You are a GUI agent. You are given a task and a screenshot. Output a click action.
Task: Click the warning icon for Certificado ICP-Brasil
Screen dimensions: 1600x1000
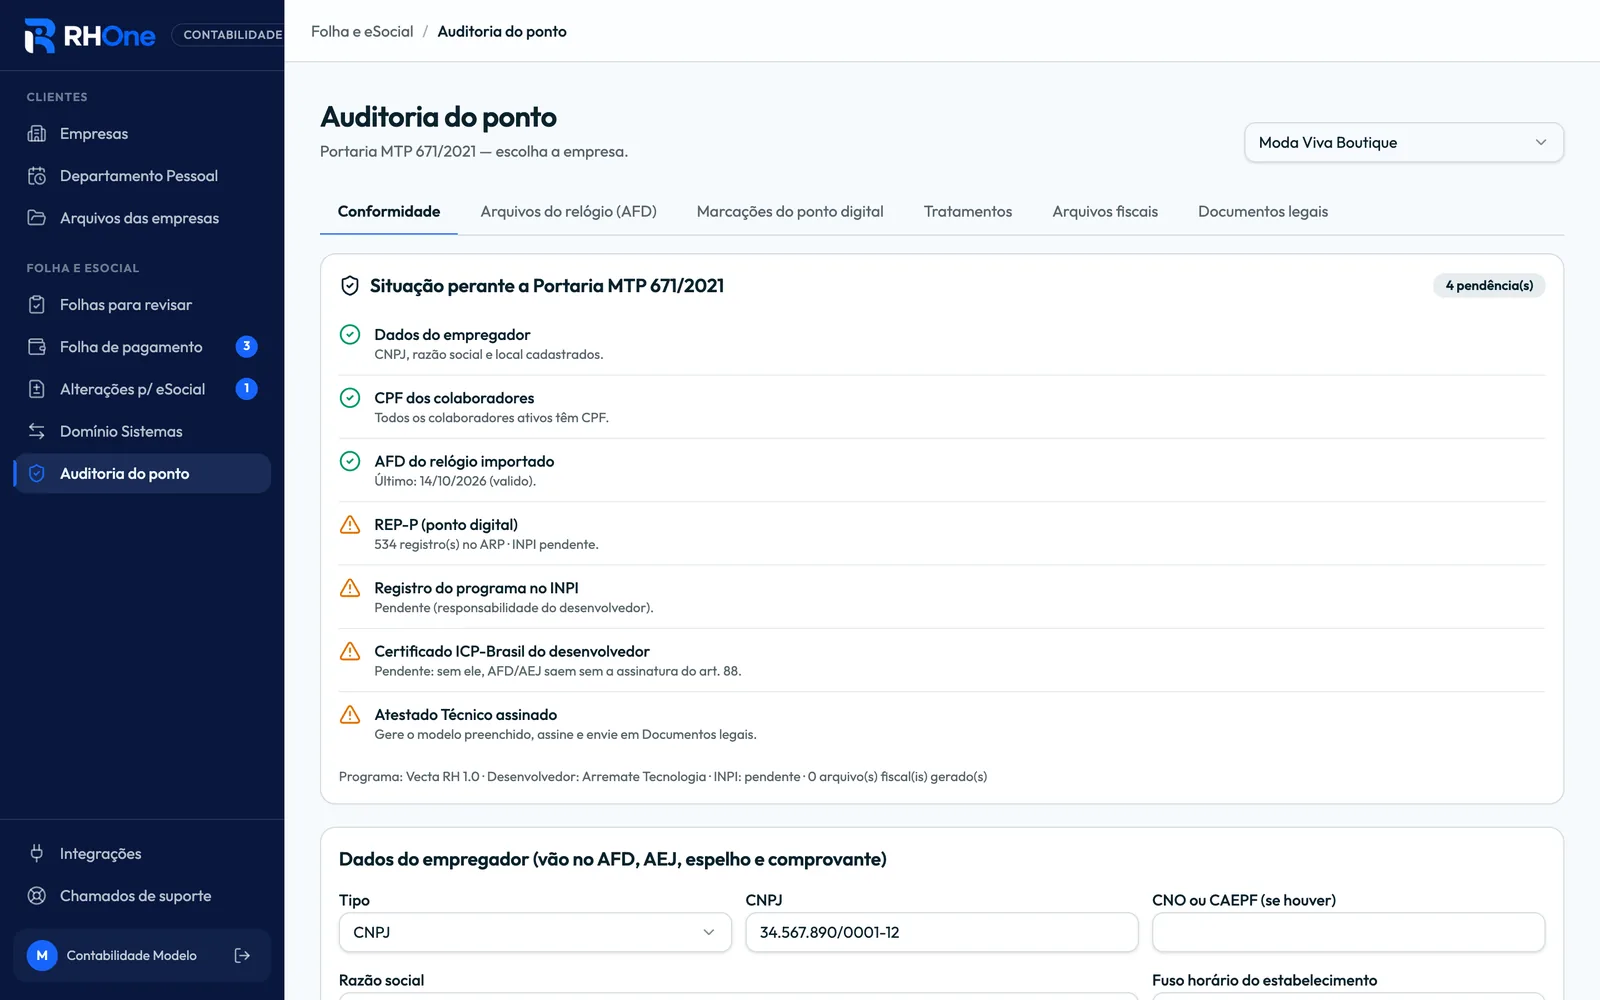click(350, 652)
